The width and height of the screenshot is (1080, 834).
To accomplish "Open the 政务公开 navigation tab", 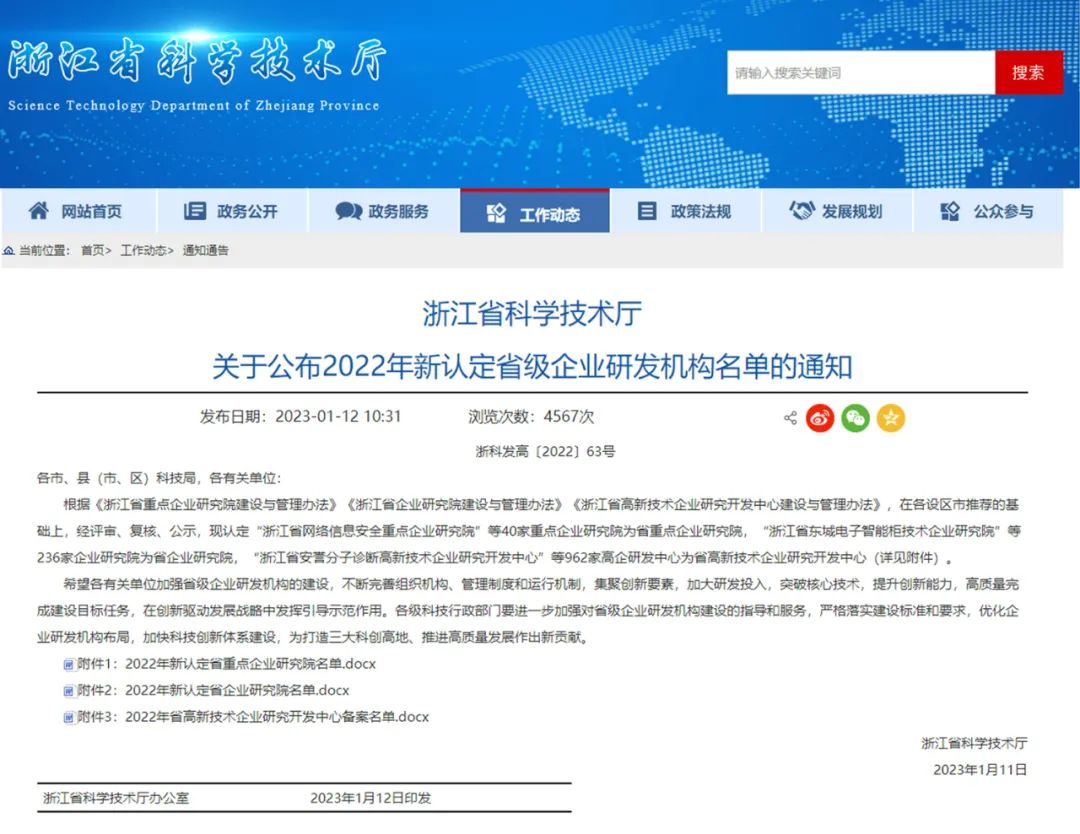I will click(x=232, y=211).
